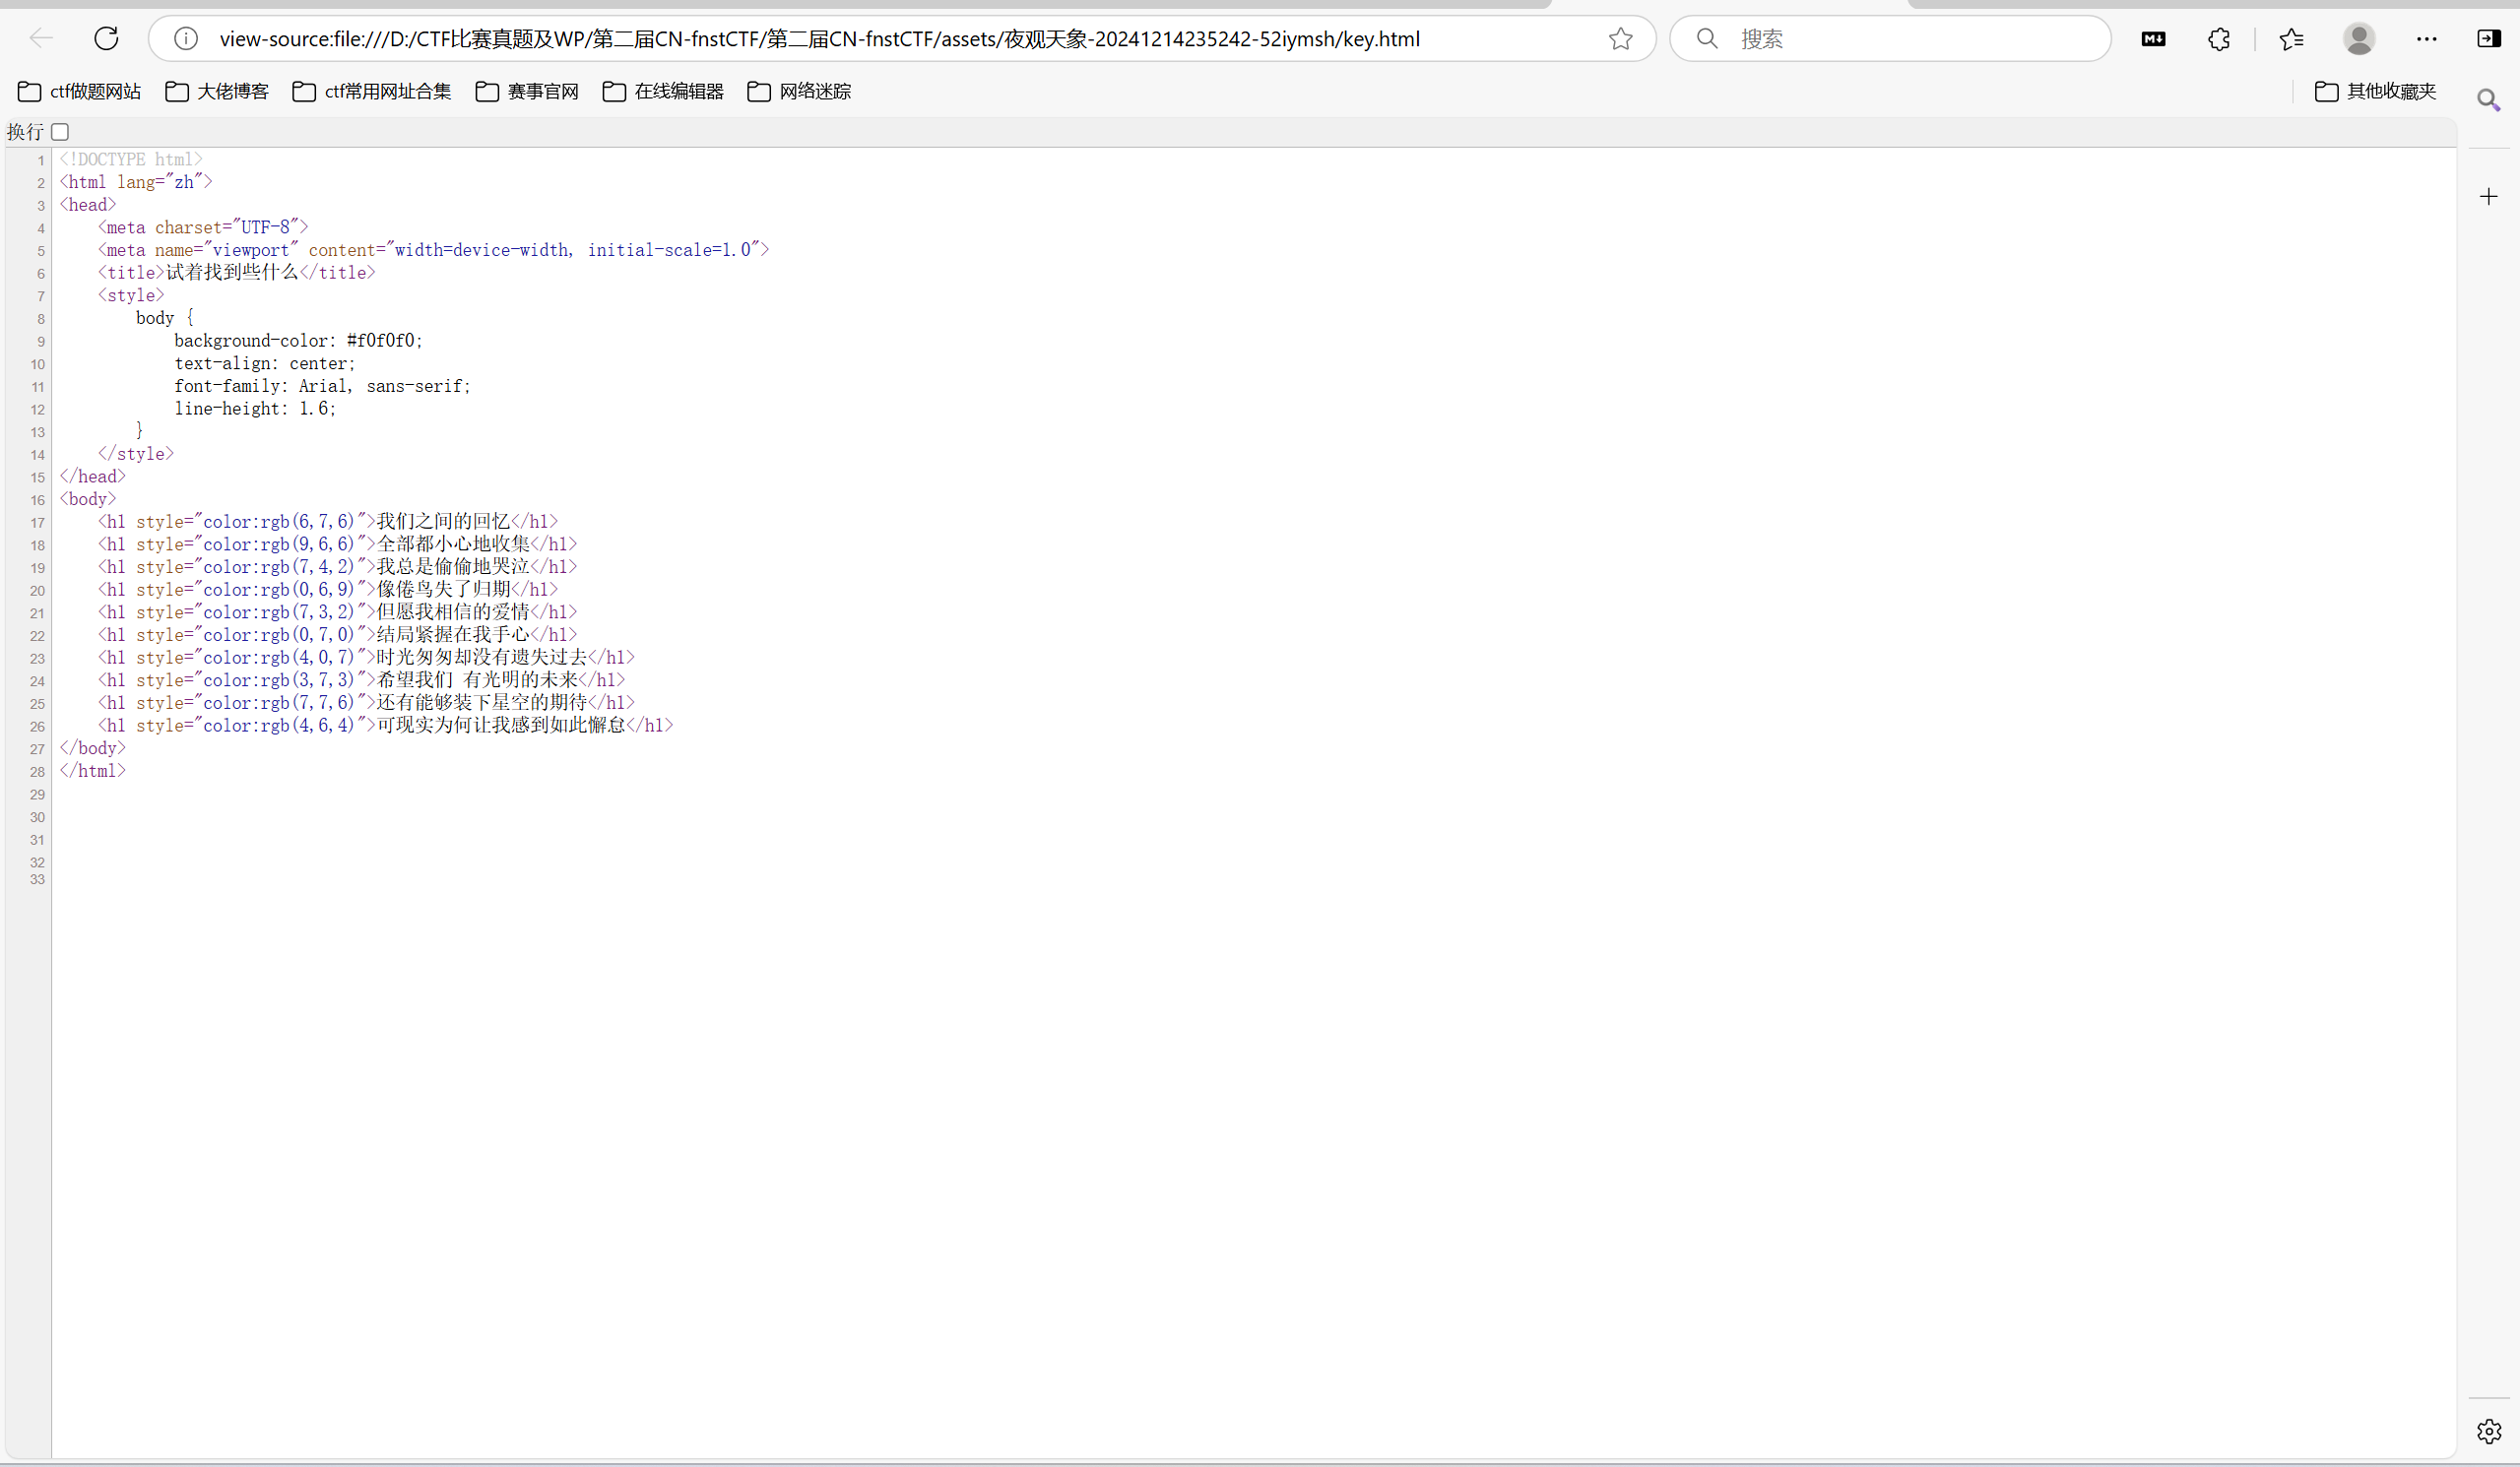Click the DOCTYPE html declaration

point(131,160)
